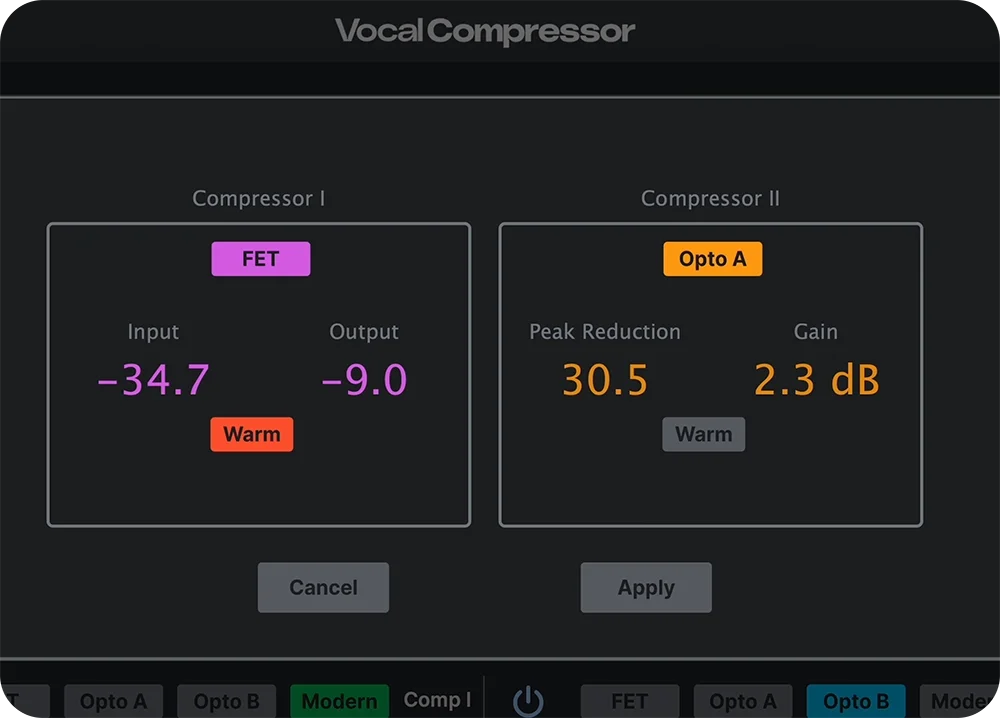Toggle the gray Warm button in Compressor II

coord(703,434)
